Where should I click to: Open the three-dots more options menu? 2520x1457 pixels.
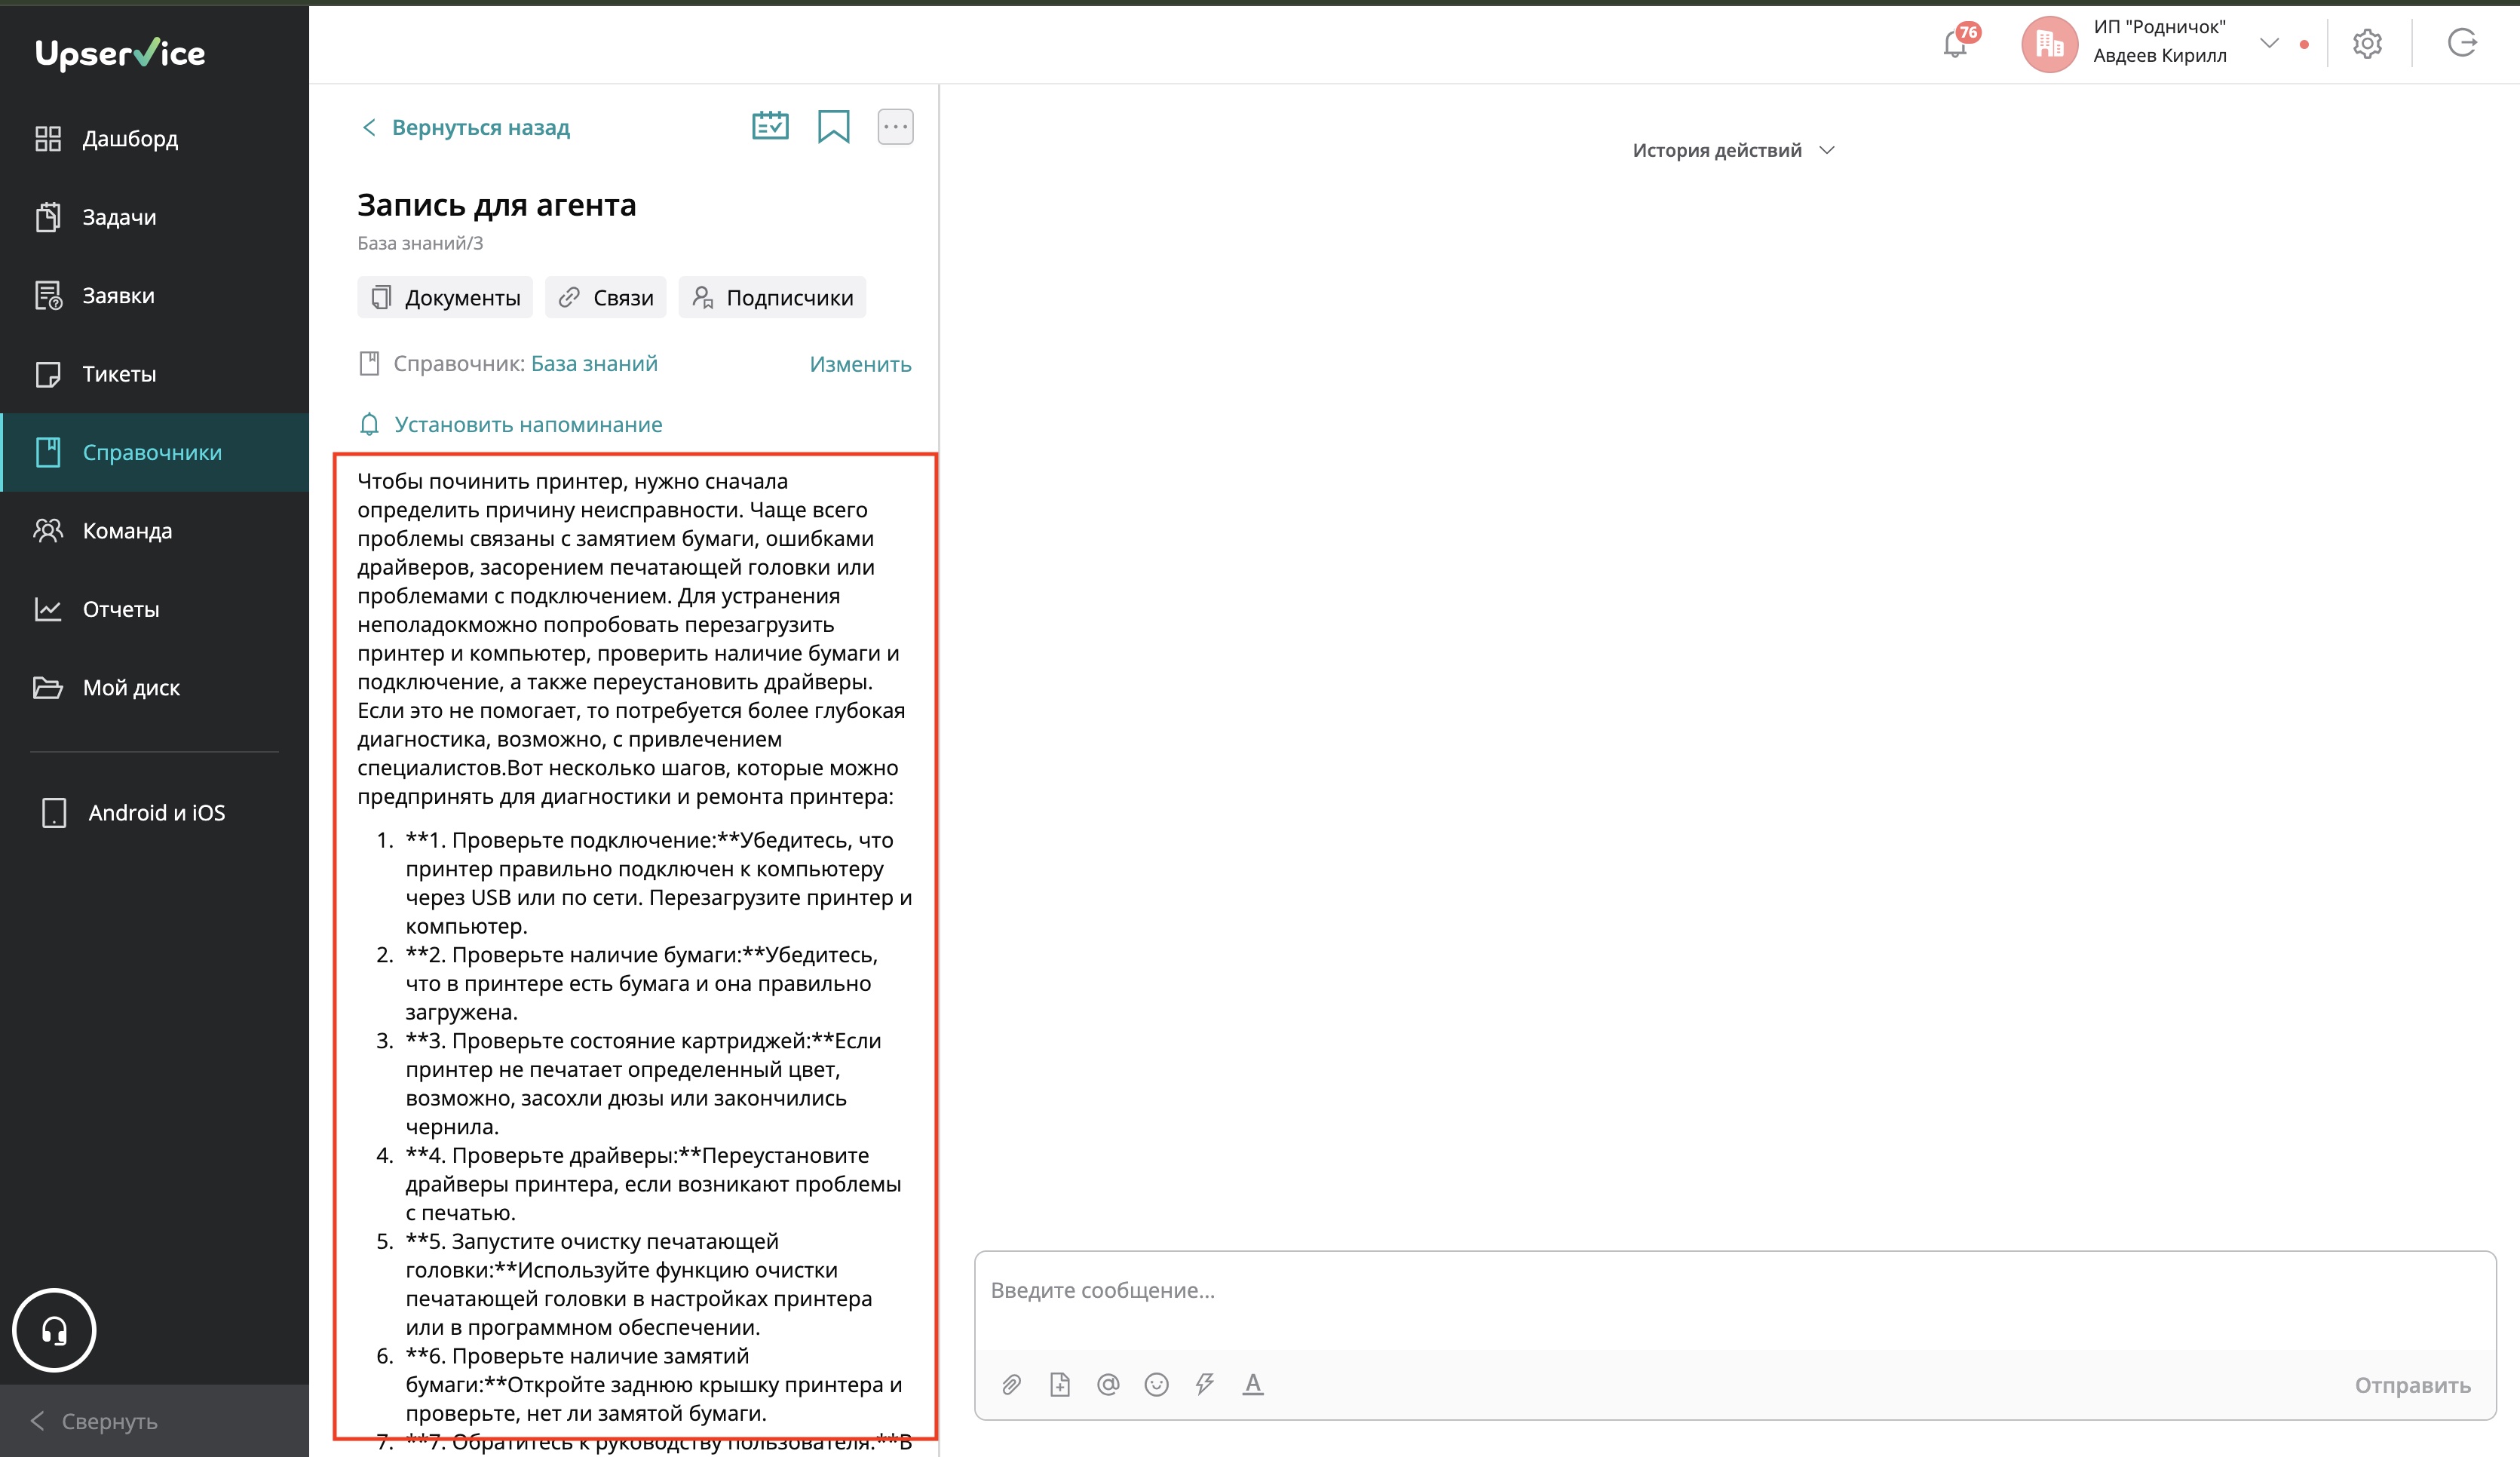(895, 127)
